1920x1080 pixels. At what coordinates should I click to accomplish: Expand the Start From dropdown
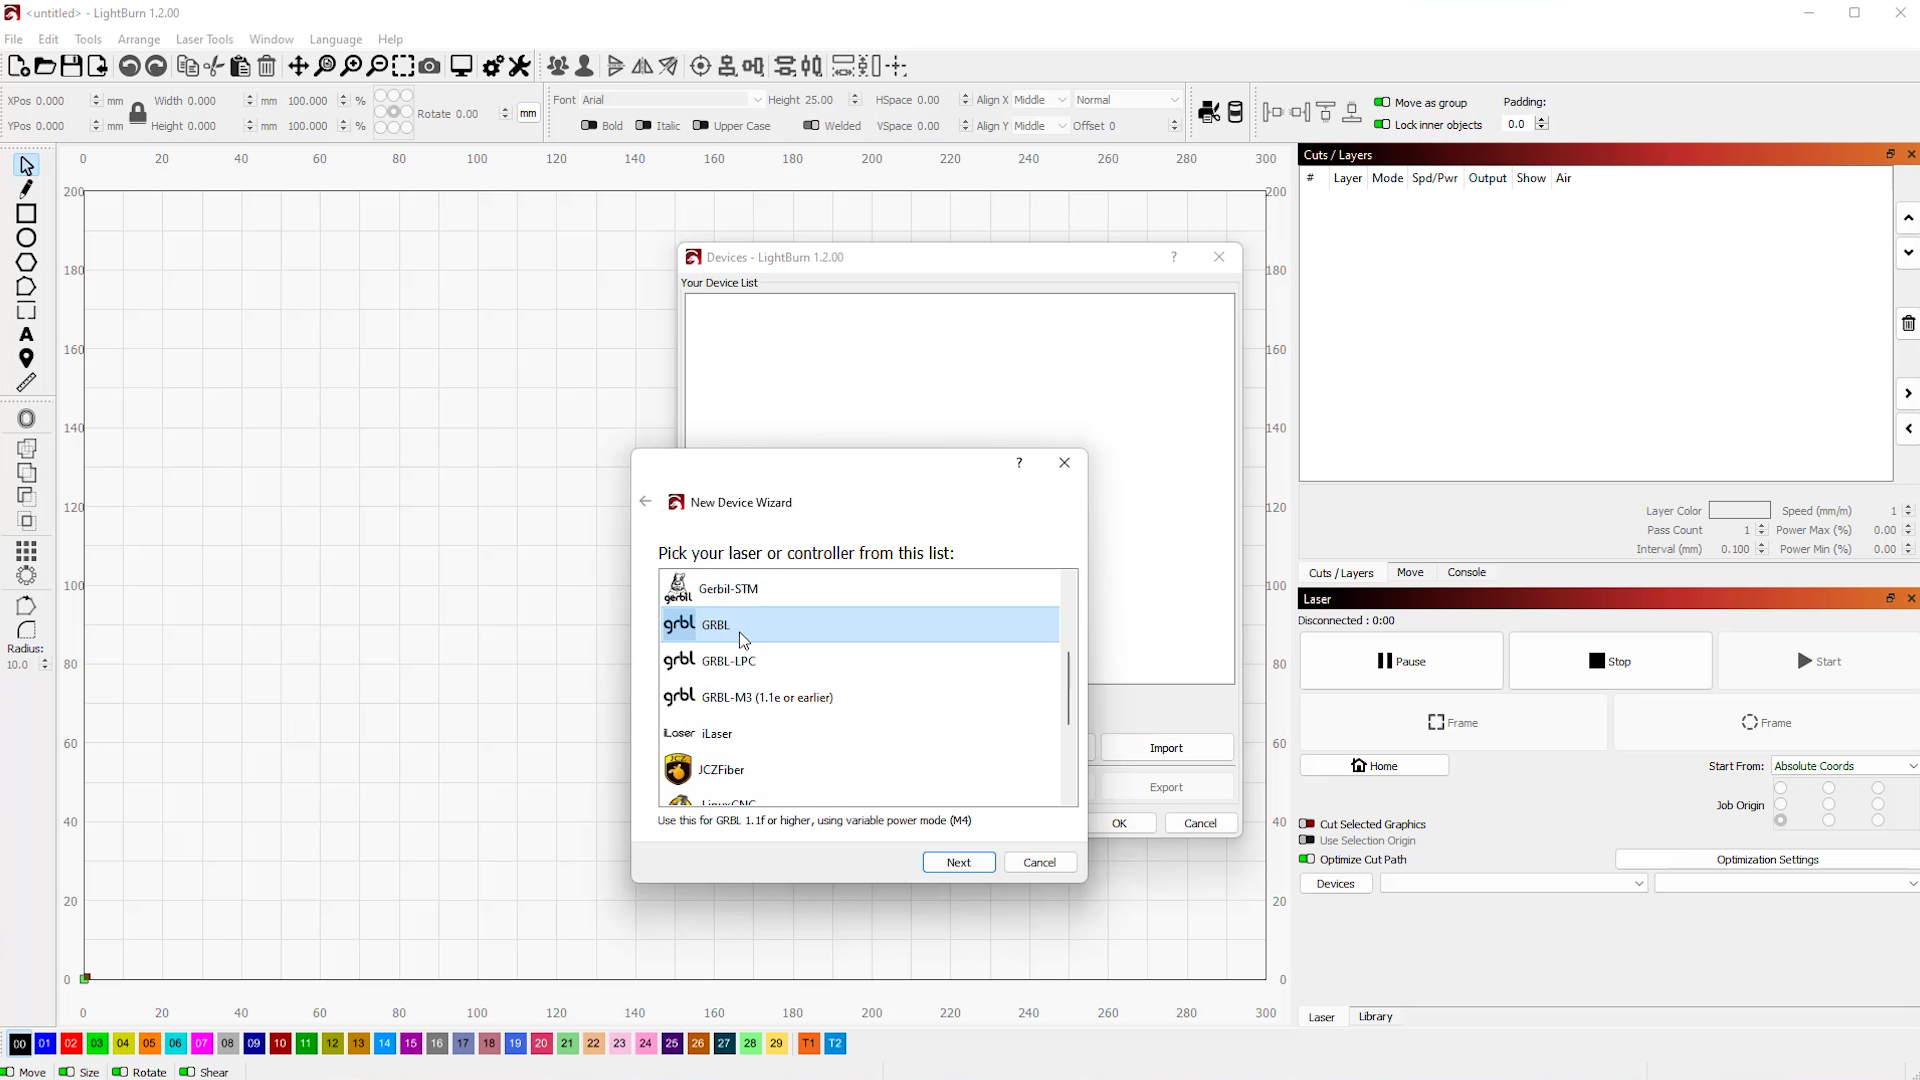click(x=1844, y=766)
